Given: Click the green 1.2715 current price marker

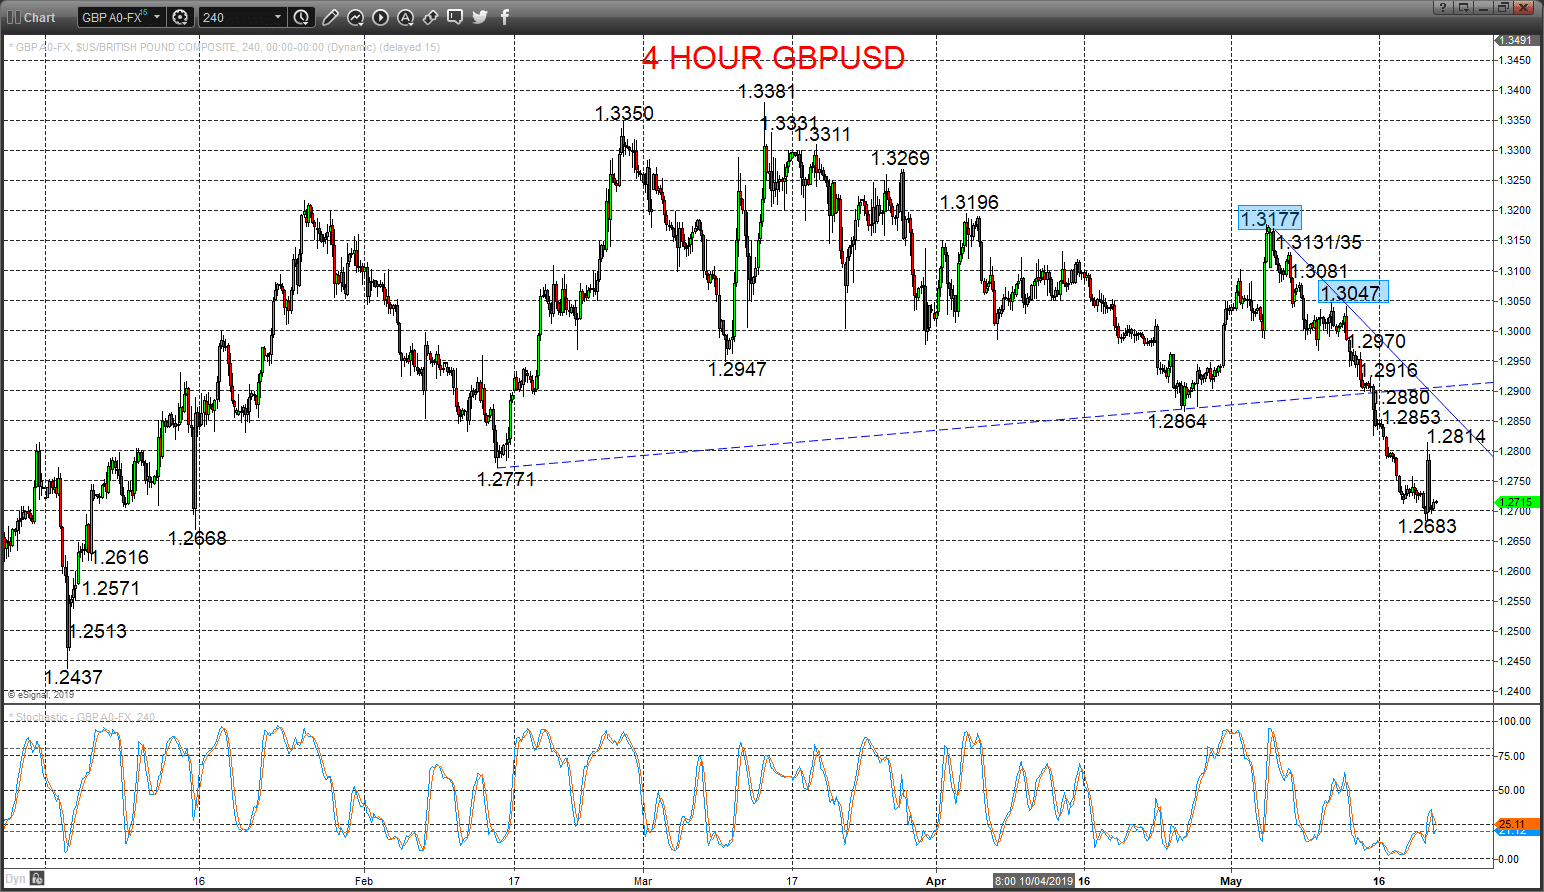Looking at the screenshot, I should point(1515,502).
